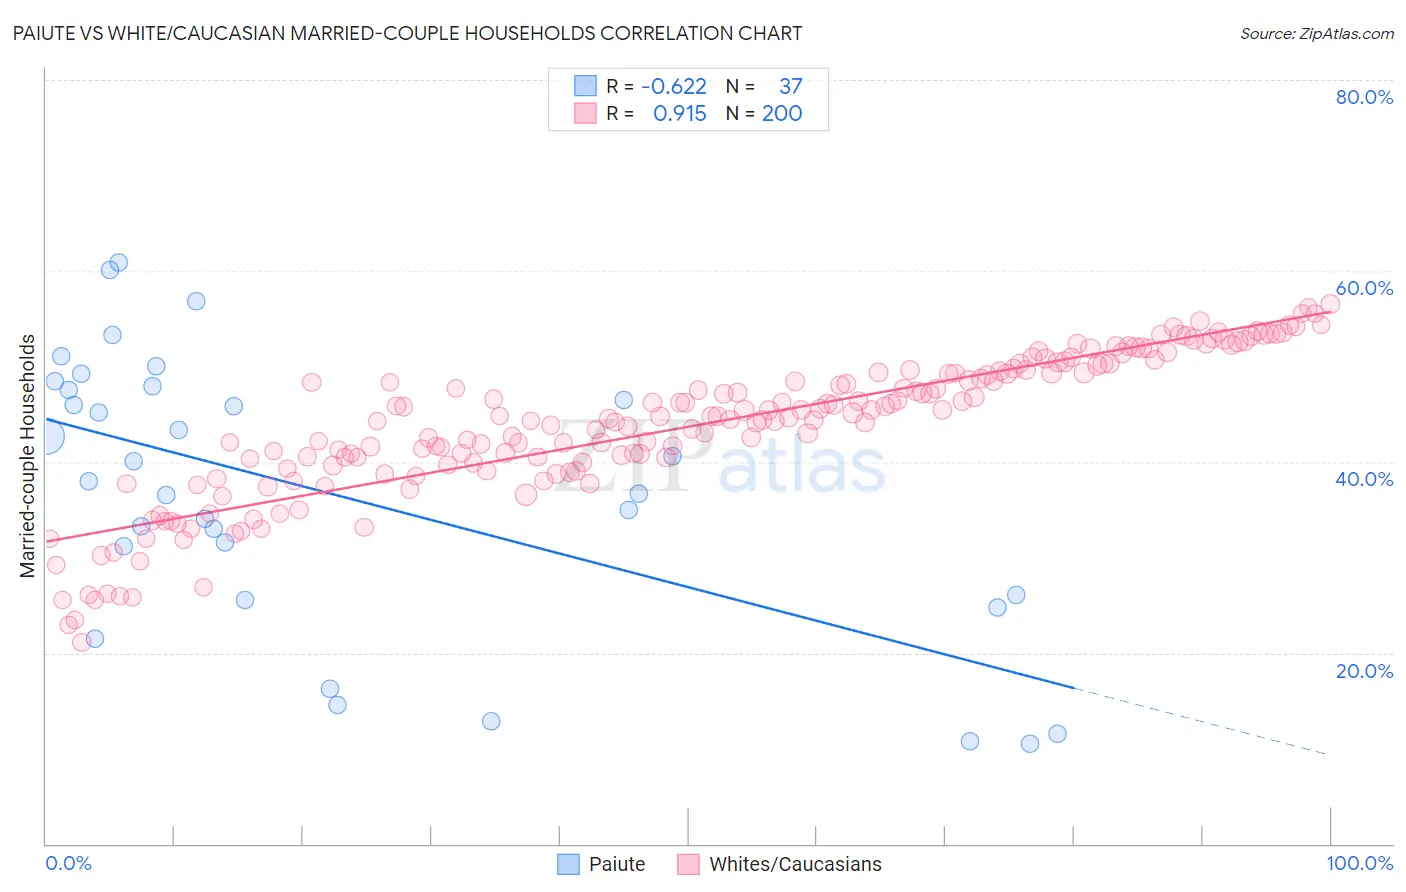The image size is (1406, 892).
Task: Click the large blue Paiute point on y-axis
Action: tap(46, 436)
